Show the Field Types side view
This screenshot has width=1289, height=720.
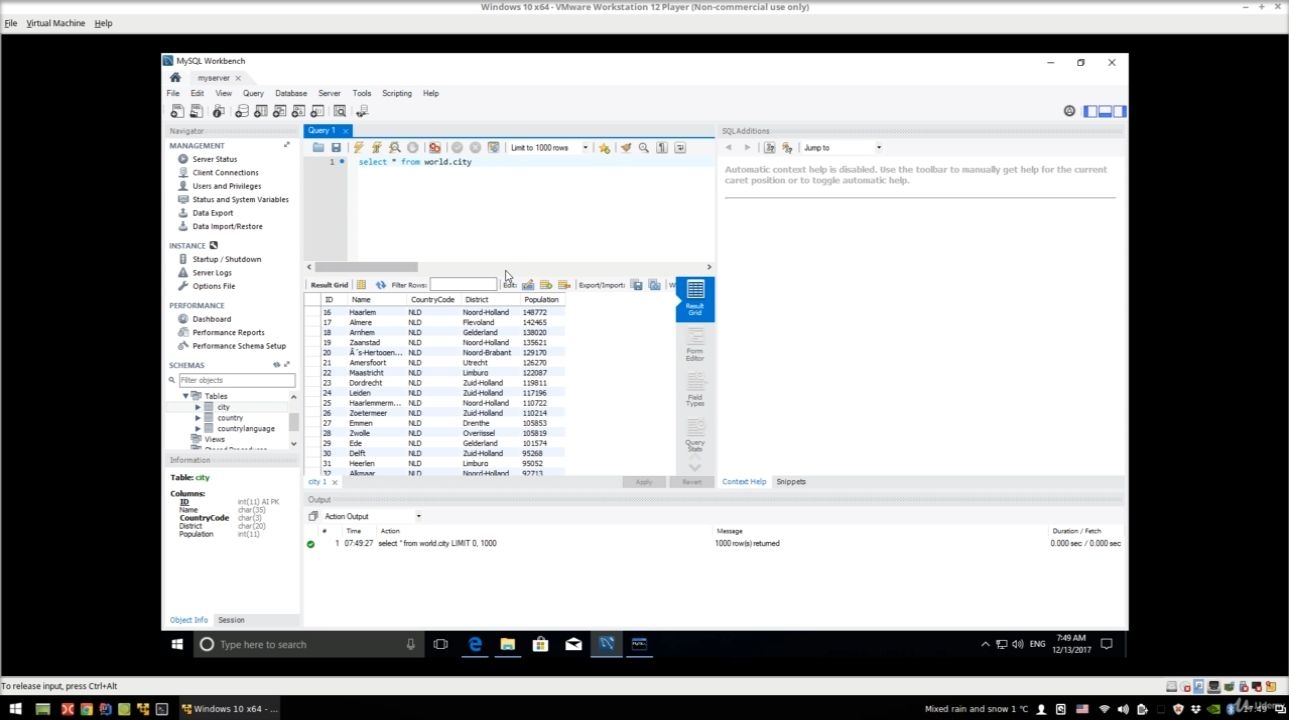(695, 389)
